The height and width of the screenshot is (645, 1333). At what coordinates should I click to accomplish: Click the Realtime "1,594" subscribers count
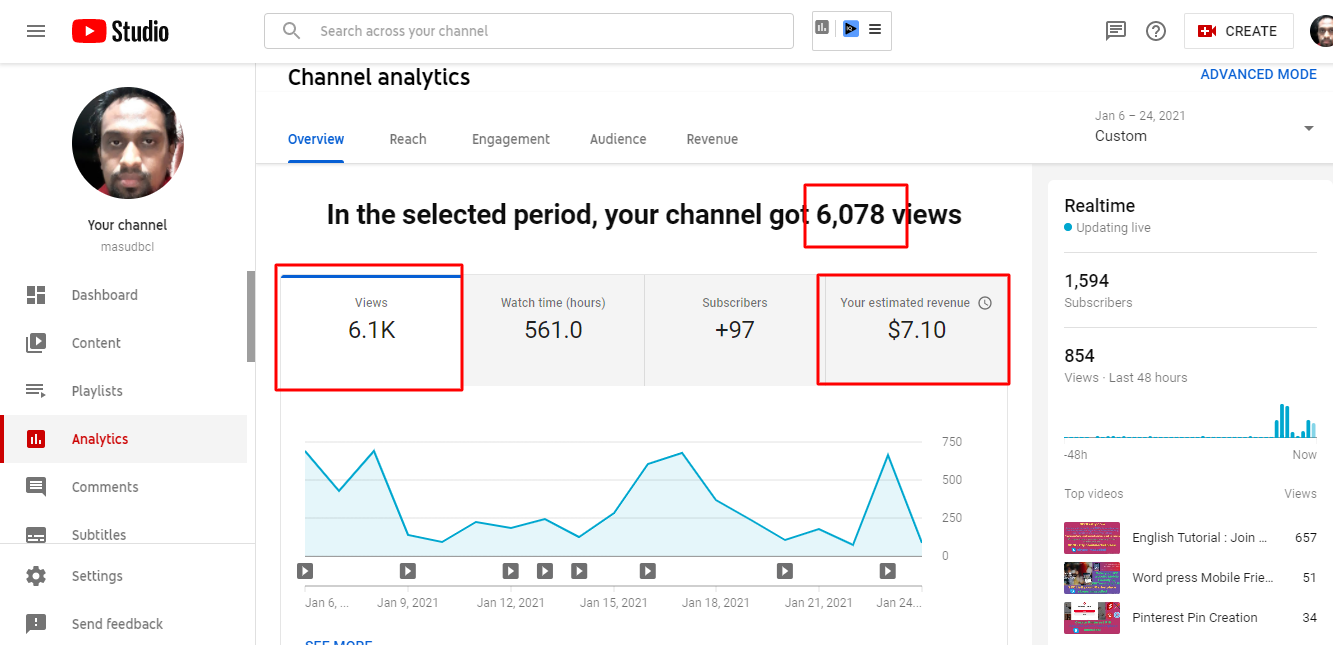pyautogui.click(x=1086, y=281)
